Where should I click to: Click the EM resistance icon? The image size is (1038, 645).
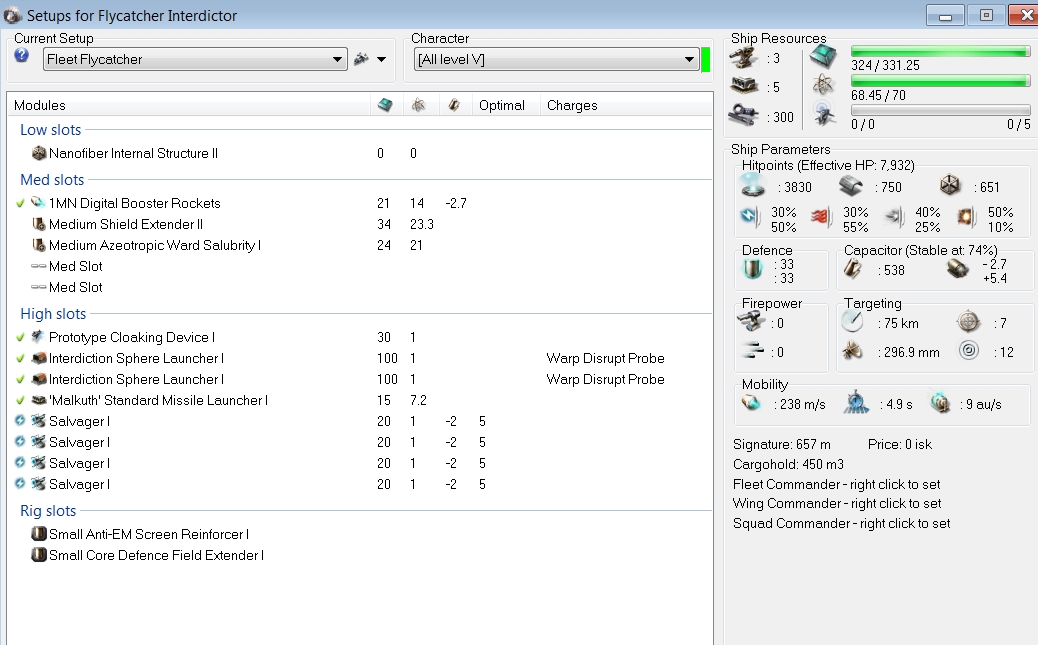tap(750, 217)
